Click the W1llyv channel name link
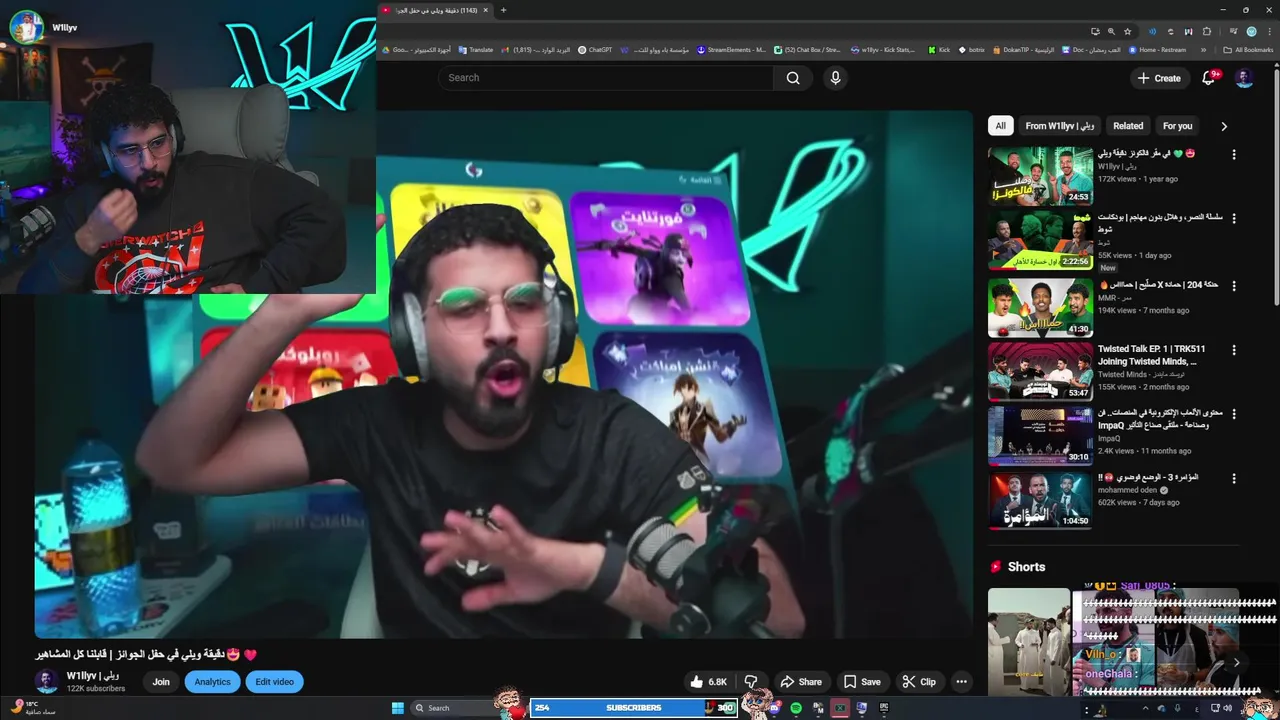Screen dimensions: 1280x720 (93, 676)
